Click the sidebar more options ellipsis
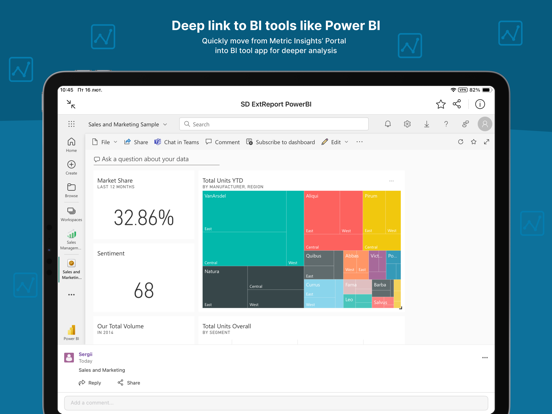Image resolution: width=552 pixels, height=414 pixels. 71,295
